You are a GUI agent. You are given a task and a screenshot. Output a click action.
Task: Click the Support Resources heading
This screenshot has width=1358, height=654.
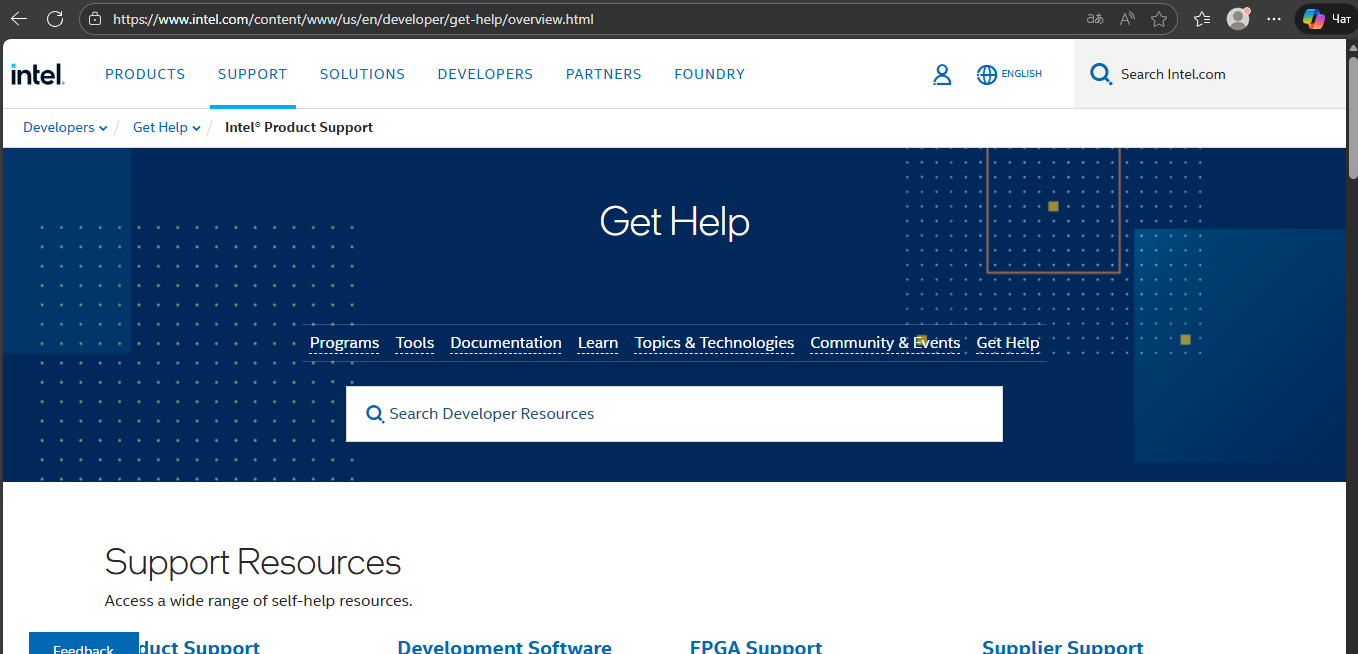(x=253, y=562)
